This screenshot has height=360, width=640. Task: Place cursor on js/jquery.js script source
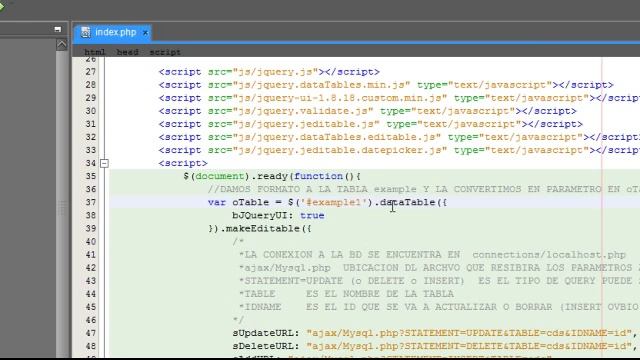pyautogui.click(x=275, y=72)
